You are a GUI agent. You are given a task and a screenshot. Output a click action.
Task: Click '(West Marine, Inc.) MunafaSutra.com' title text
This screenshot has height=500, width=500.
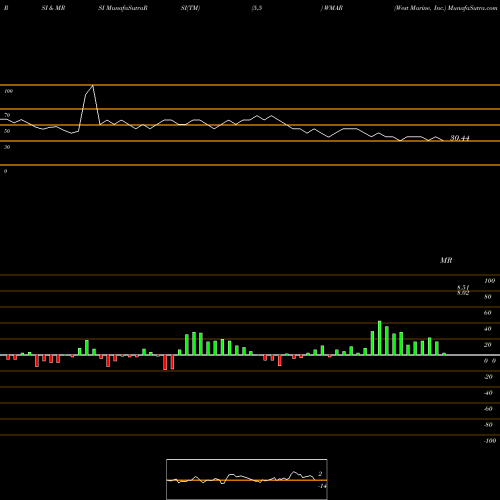(x=445, y=8)
